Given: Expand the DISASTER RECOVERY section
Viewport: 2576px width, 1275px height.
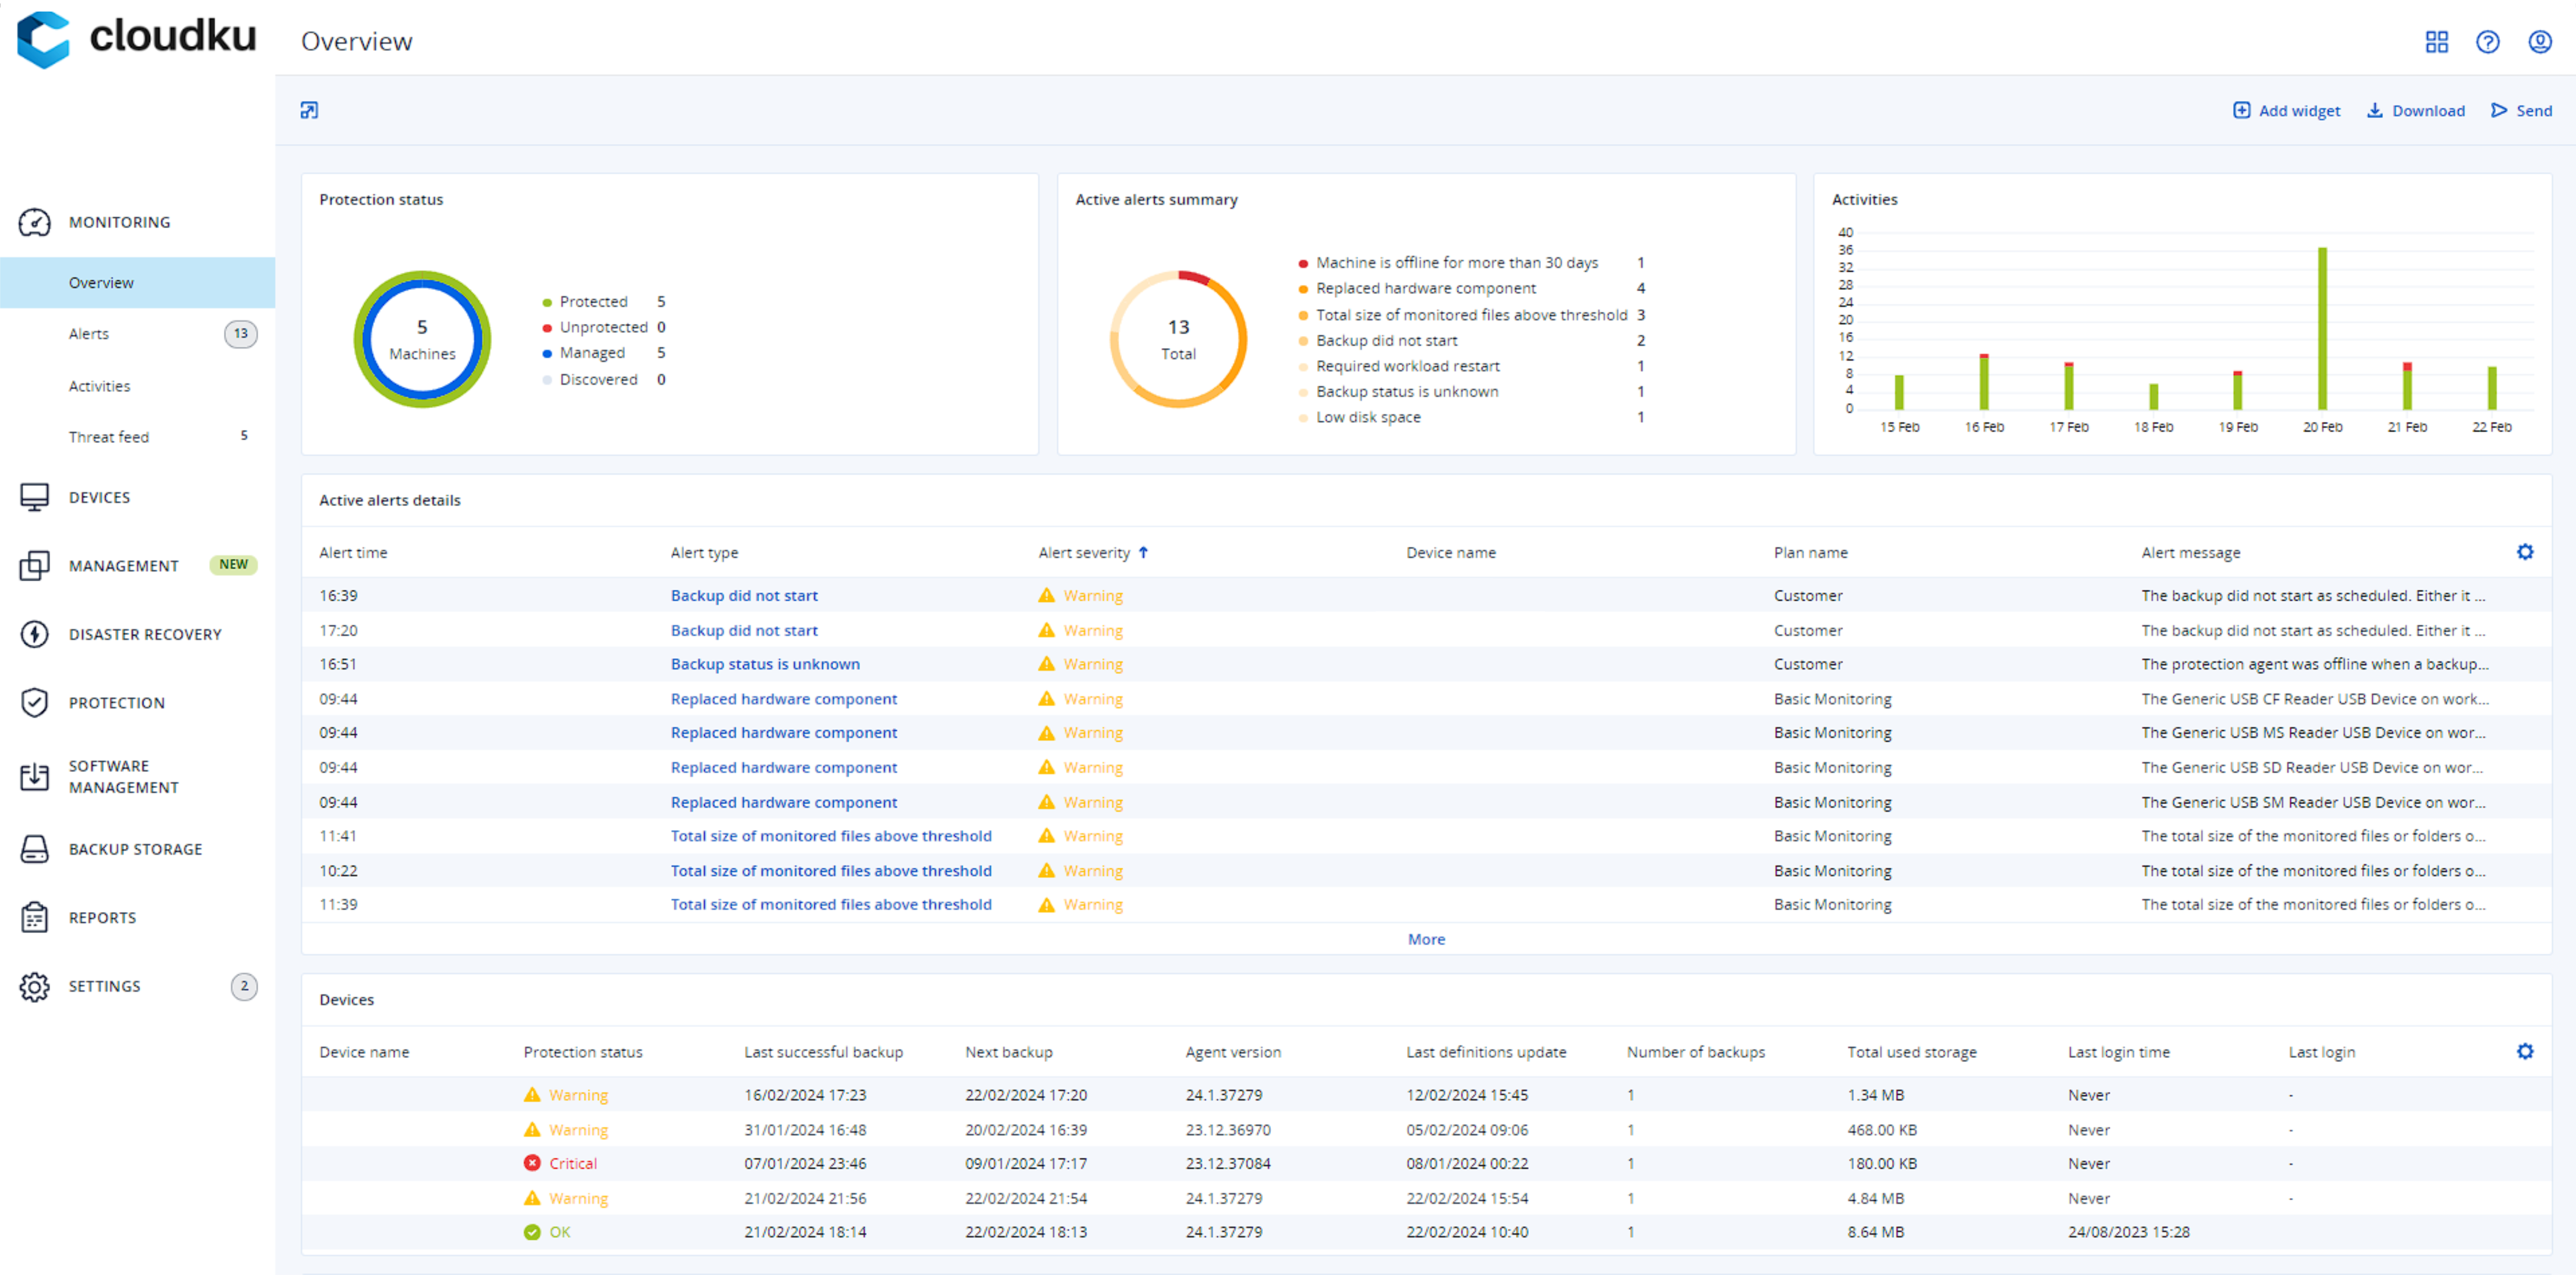Looking at the screenshot, I should 145,634.
